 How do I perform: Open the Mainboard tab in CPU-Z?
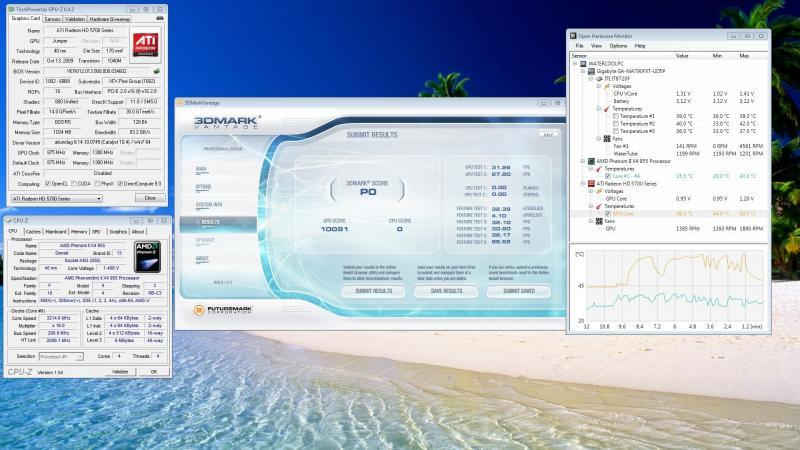(x=56, y=232)
